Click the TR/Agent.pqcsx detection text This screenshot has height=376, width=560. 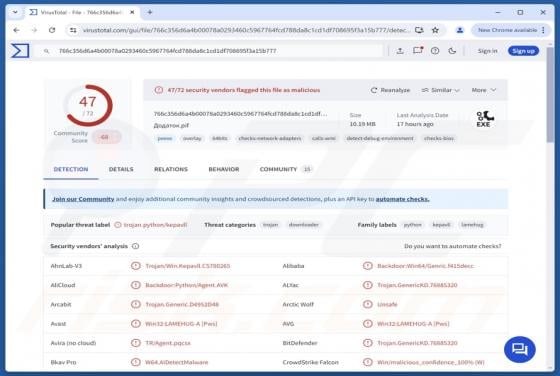(x=168, y=343)
